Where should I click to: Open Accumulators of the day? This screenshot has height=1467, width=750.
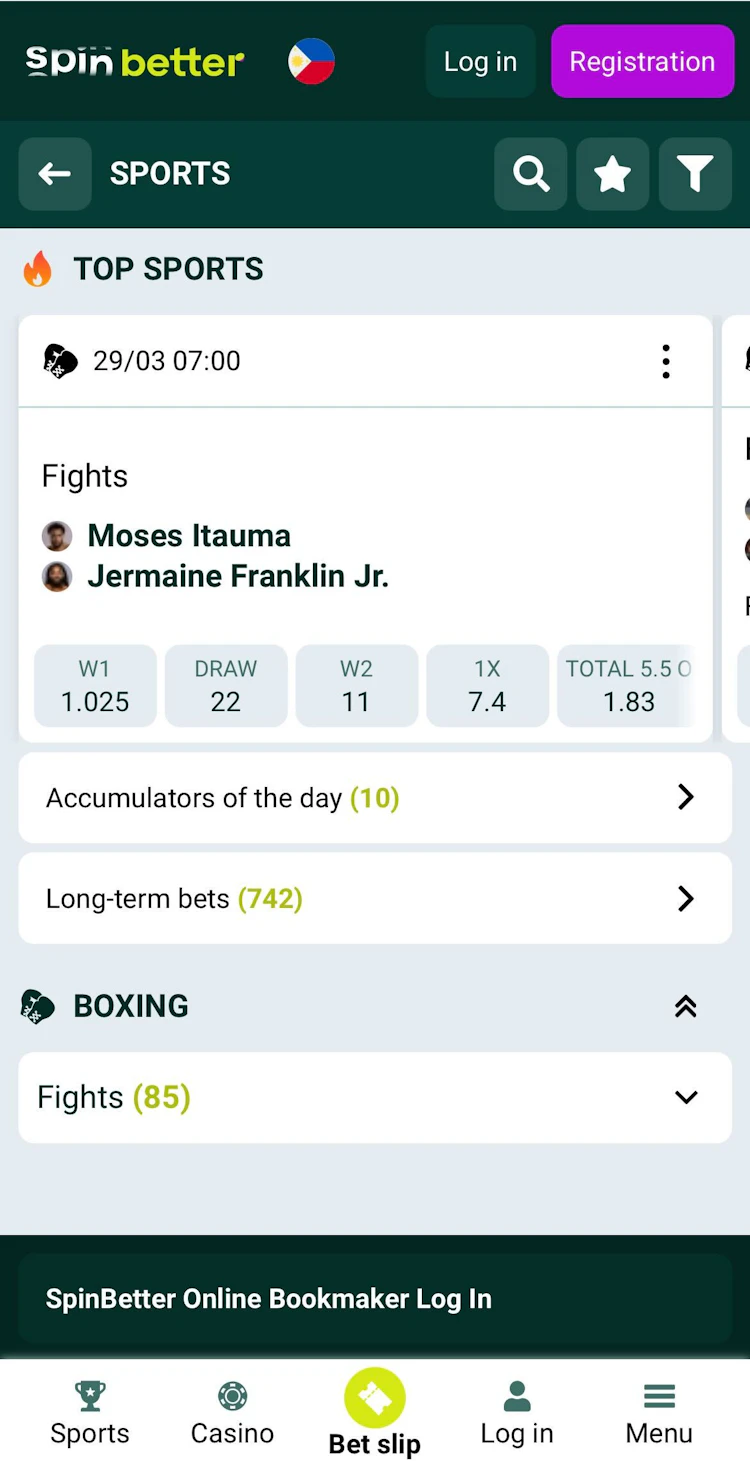tap(375, 798)
